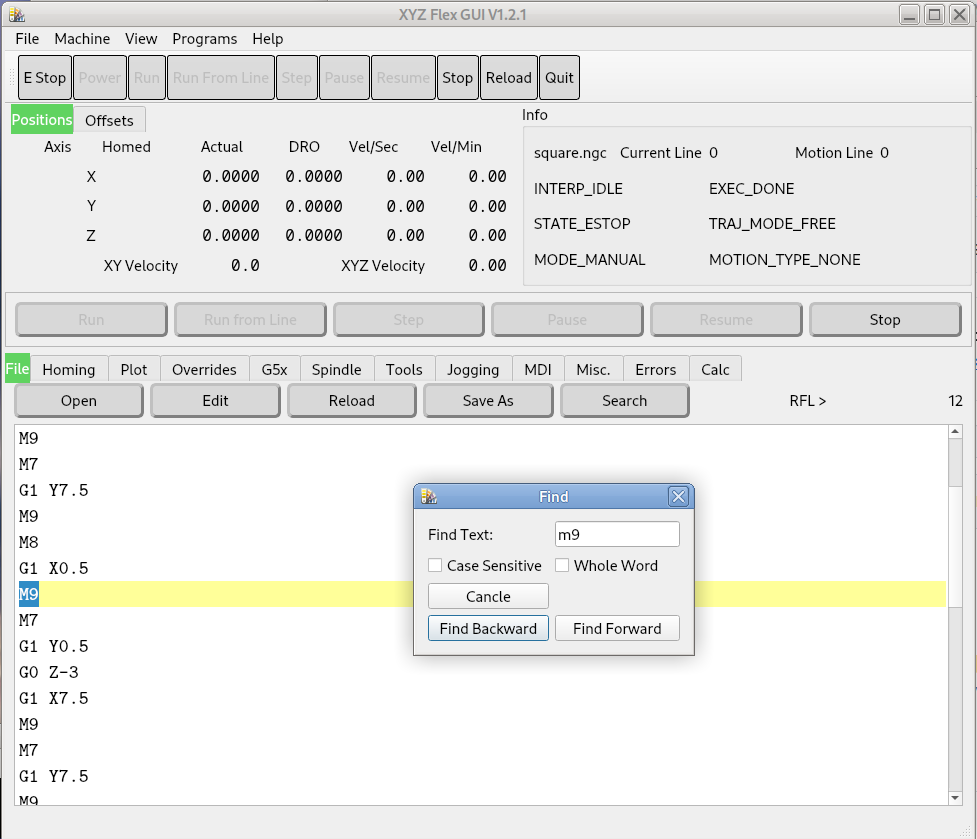Click the Quit toolbar button
The image size is (977, 839).
point(559,77)
